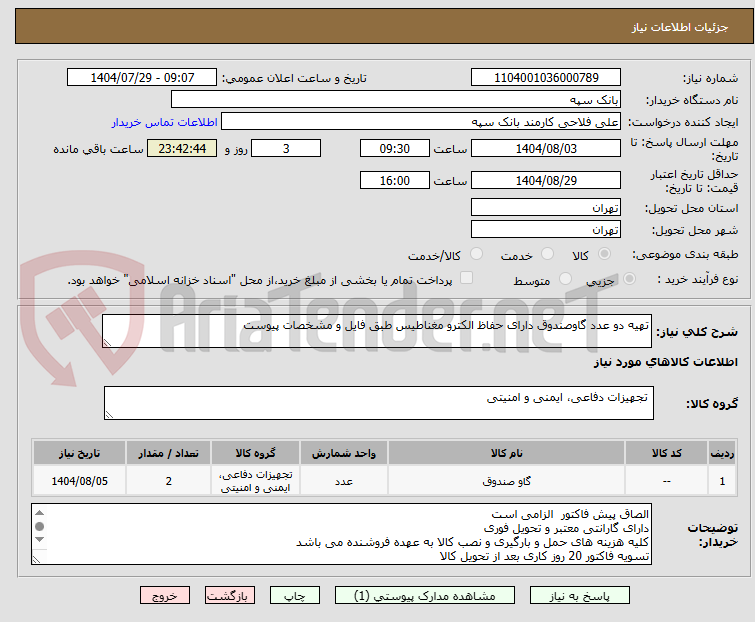
Task: Select the جزیی purchase type radio
Action: coord(629,279)
